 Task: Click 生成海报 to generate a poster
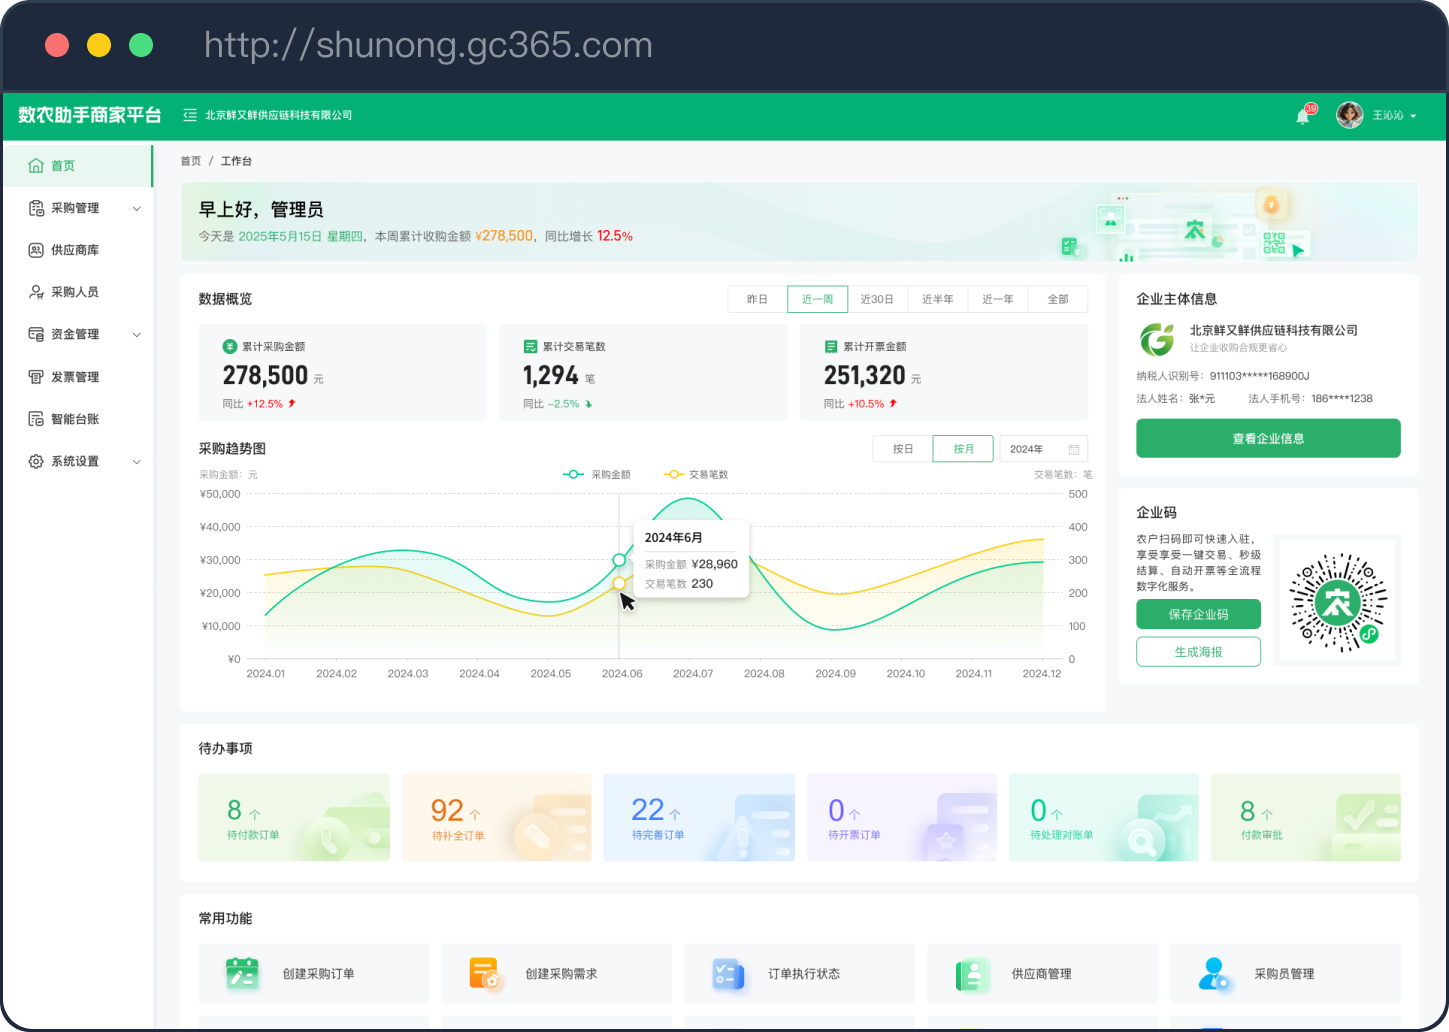1198,651
